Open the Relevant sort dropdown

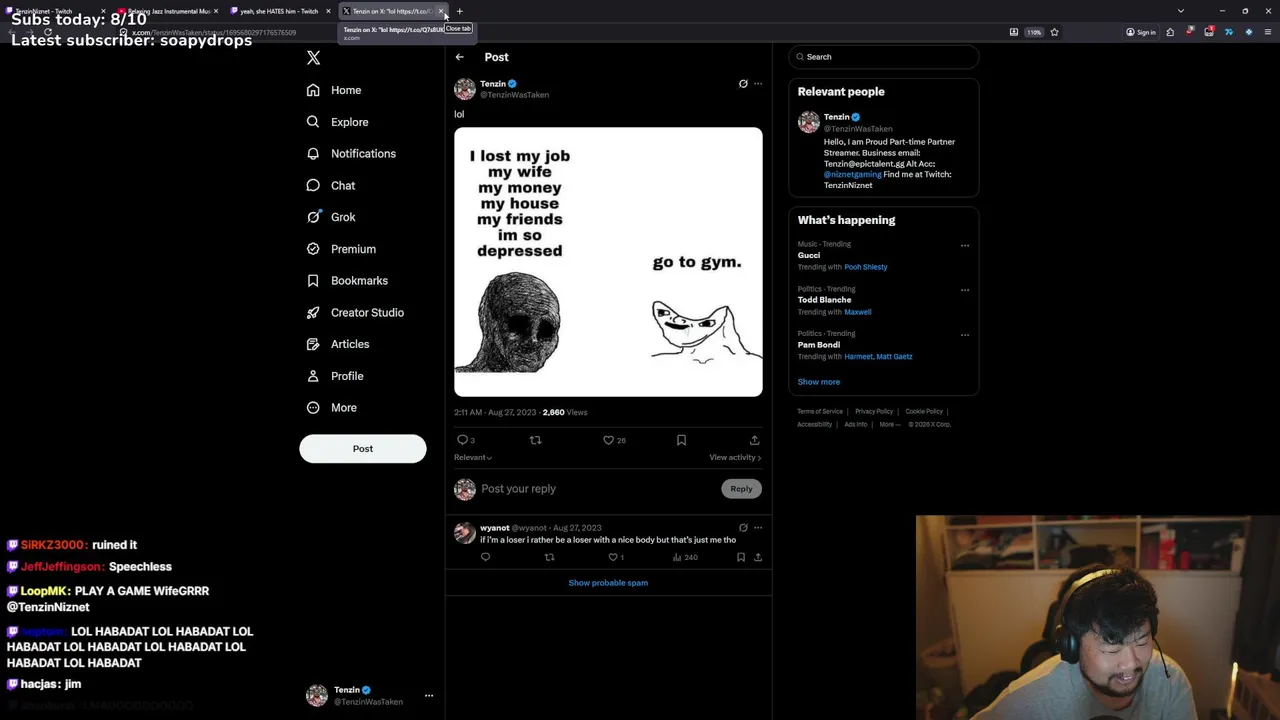click(x=473, y=458)
